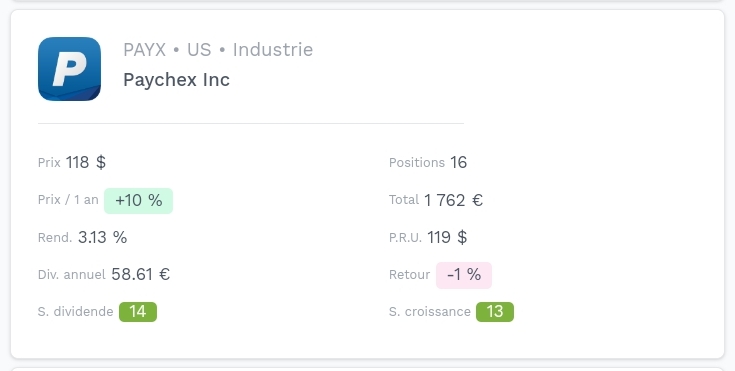Click the Rend. value 3.13 %
The image size is (735, 371).
pyautogui.click(x=102, y=237)
